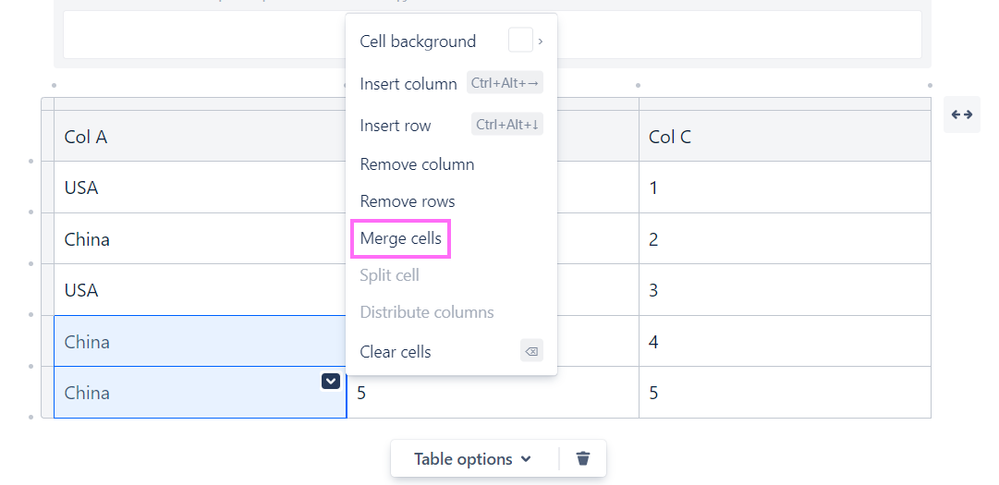
Task: Choose Remove column from the menu
Action: (x=417, y=164)
